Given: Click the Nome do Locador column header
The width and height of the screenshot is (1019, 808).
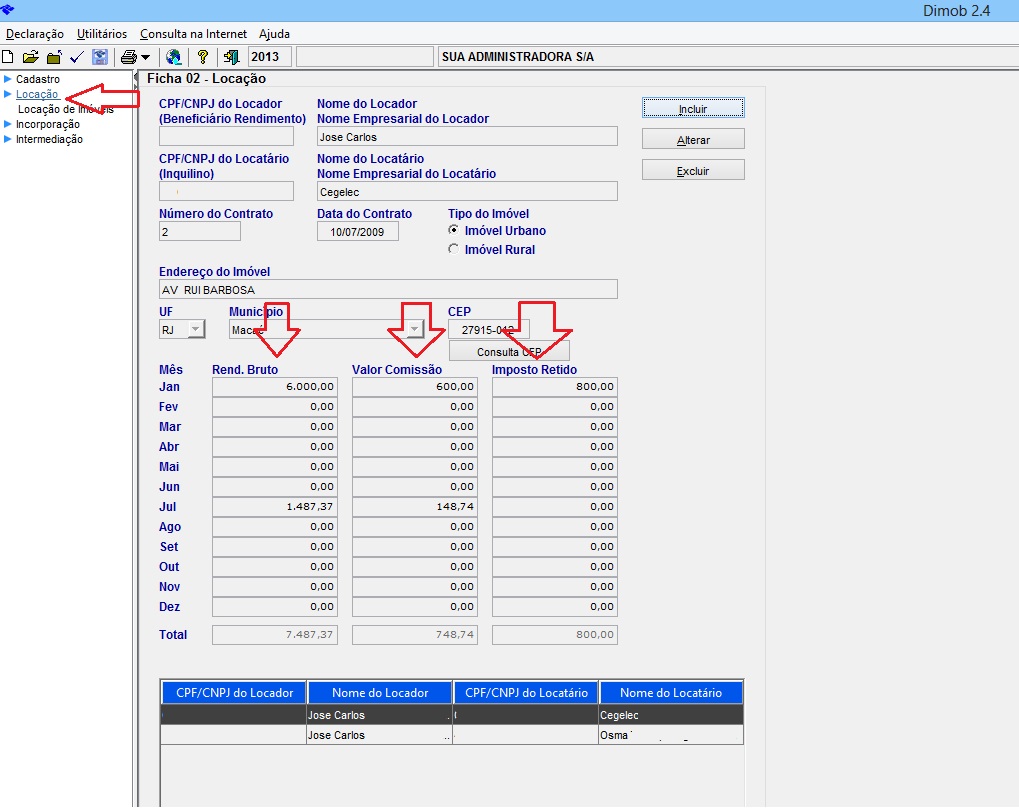Looking at the screenshot, I should point(380,693).
